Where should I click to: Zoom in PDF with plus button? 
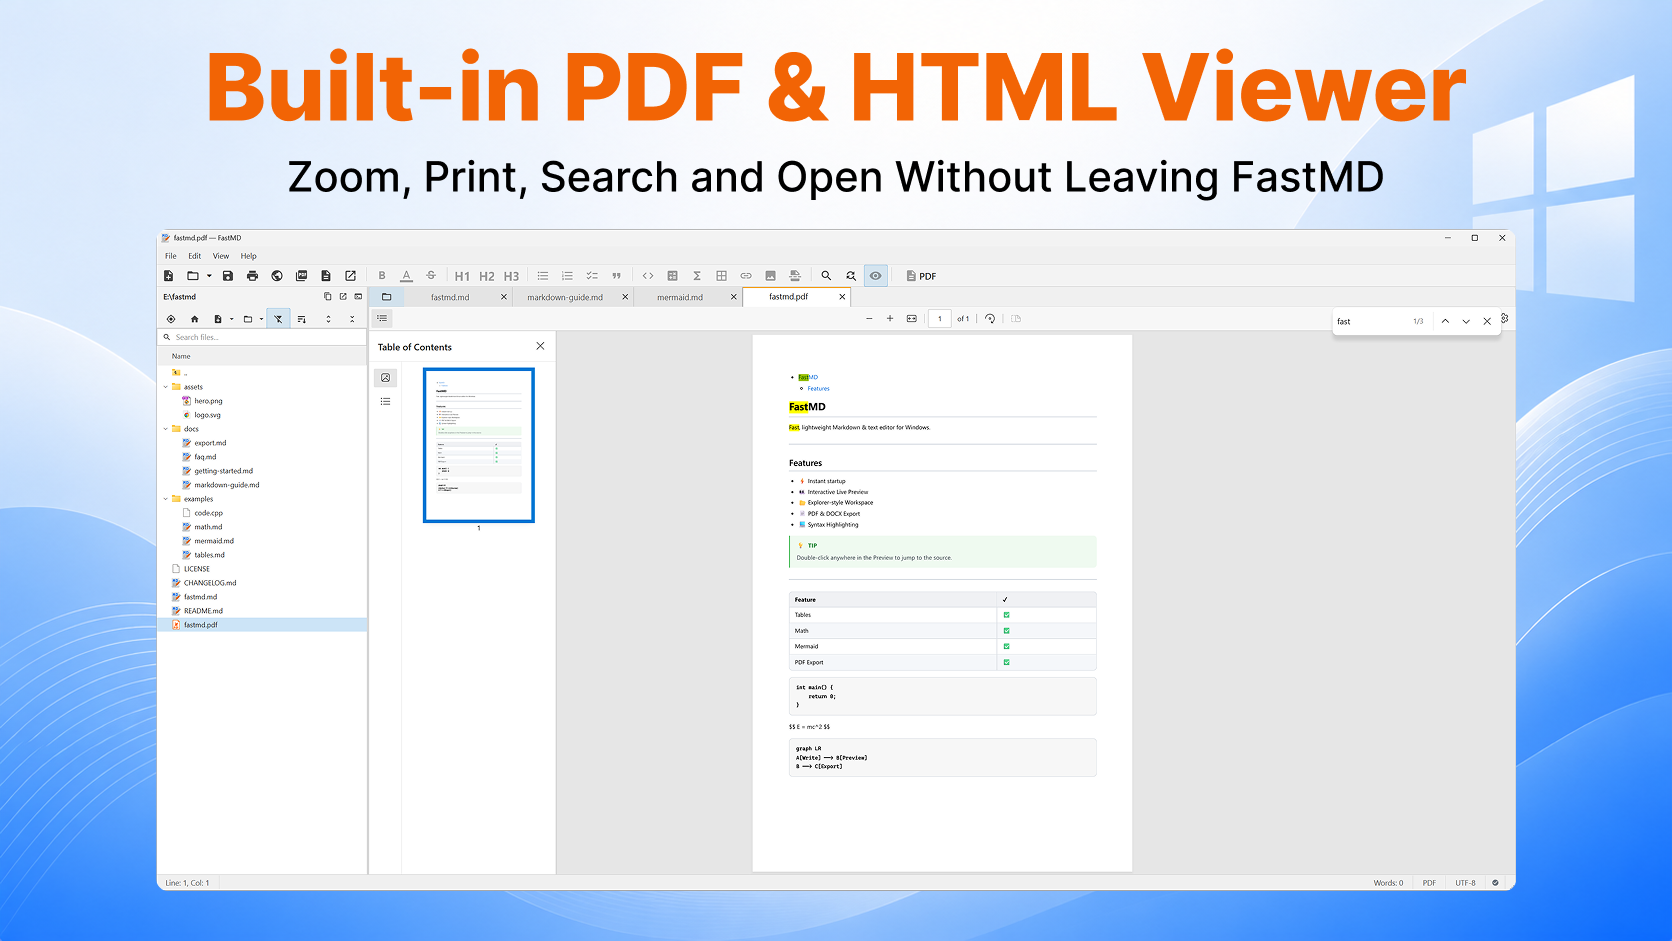(x=890, y=319)
